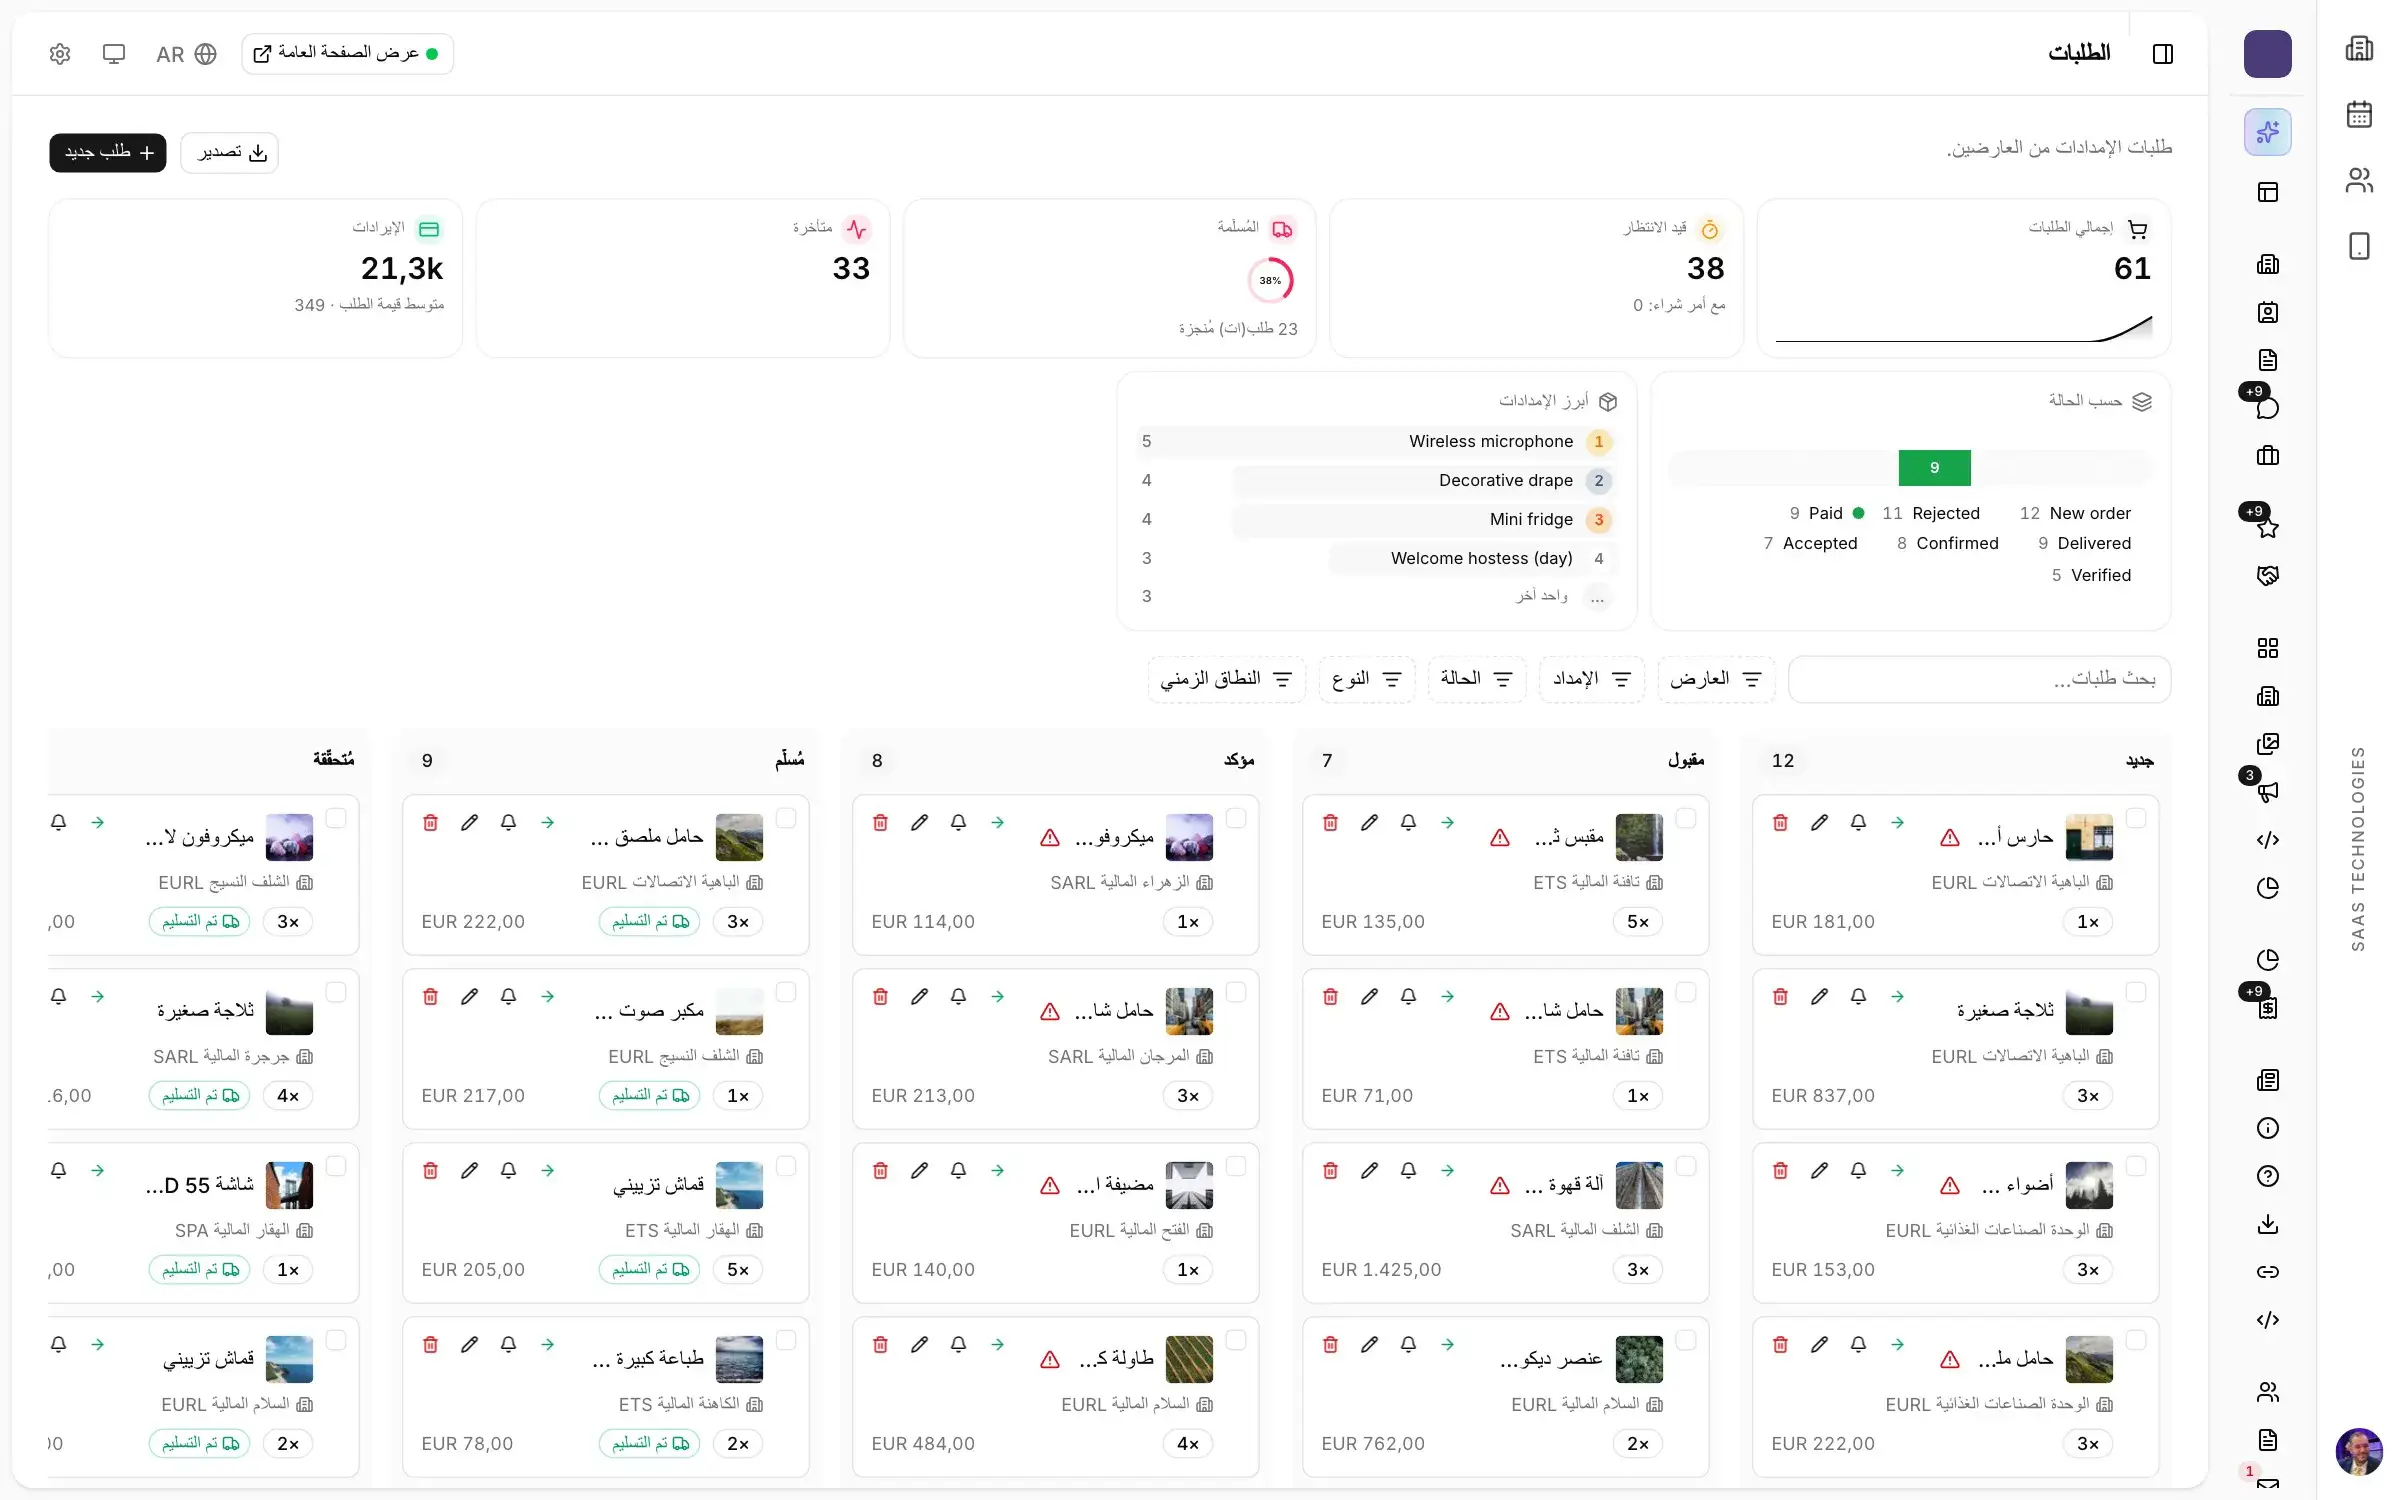Open the handshake icon in sidebar
This screenshot has height=1500, width=2400.
(2268, 576)
